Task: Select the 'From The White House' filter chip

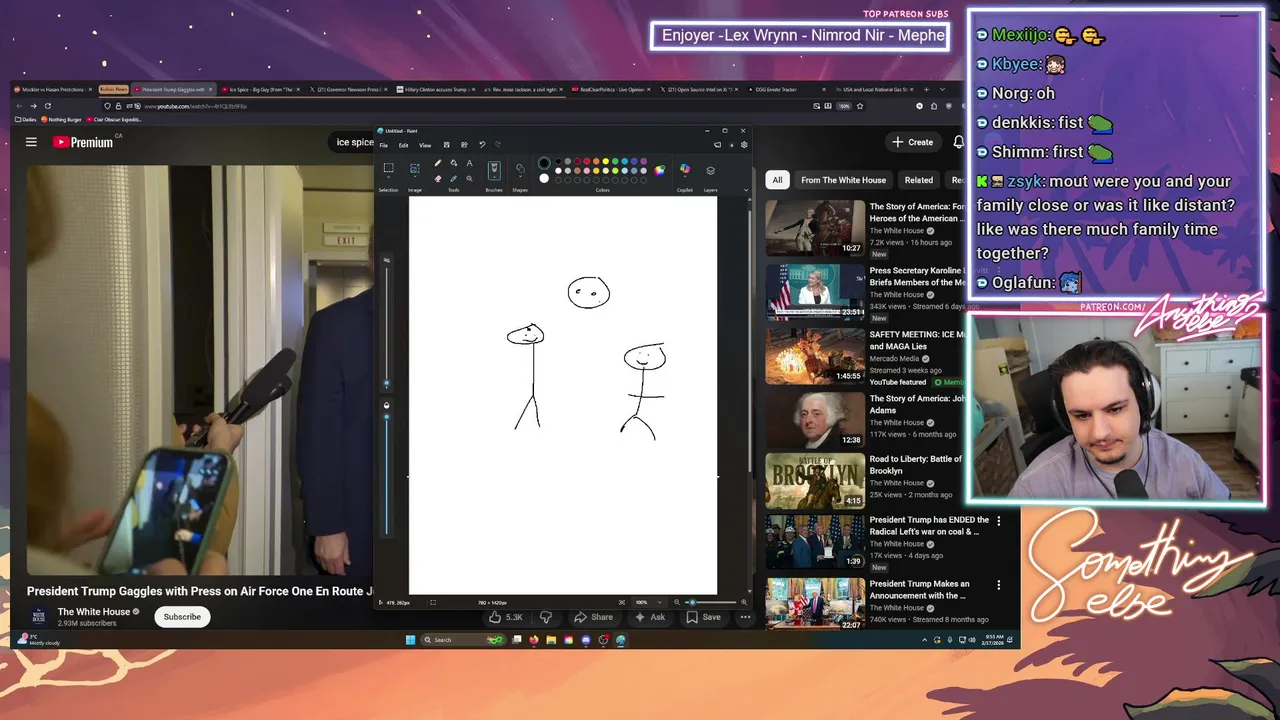Action: (843, 180)
